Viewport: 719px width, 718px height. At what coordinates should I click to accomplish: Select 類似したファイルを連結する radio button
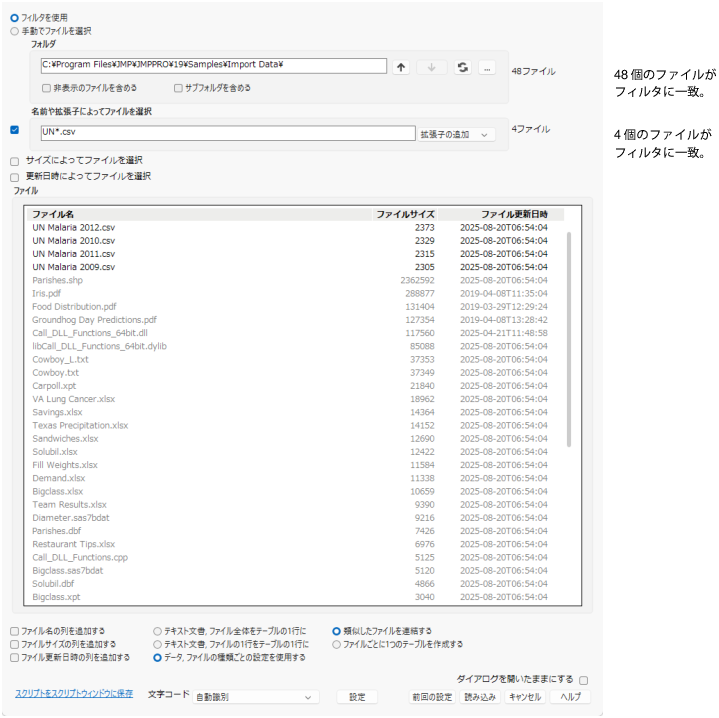(x=337, y=631)
